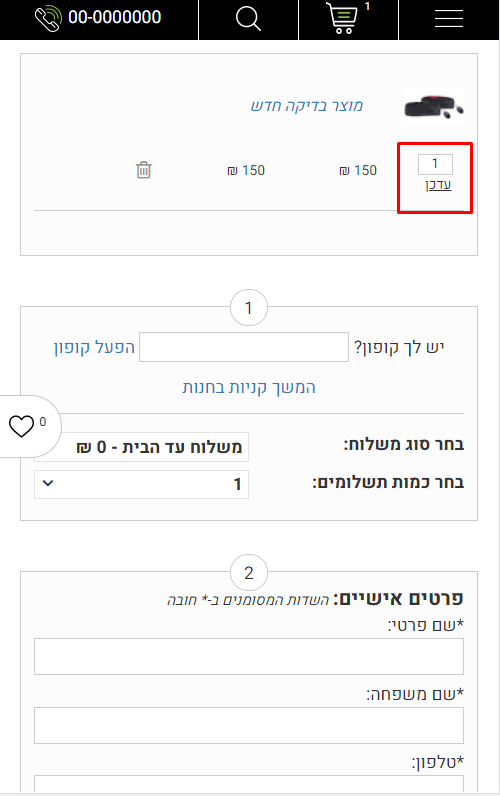Click the product thumbnail image
The height and width of the screenshot is (796, 500).
tap(434, 106)
